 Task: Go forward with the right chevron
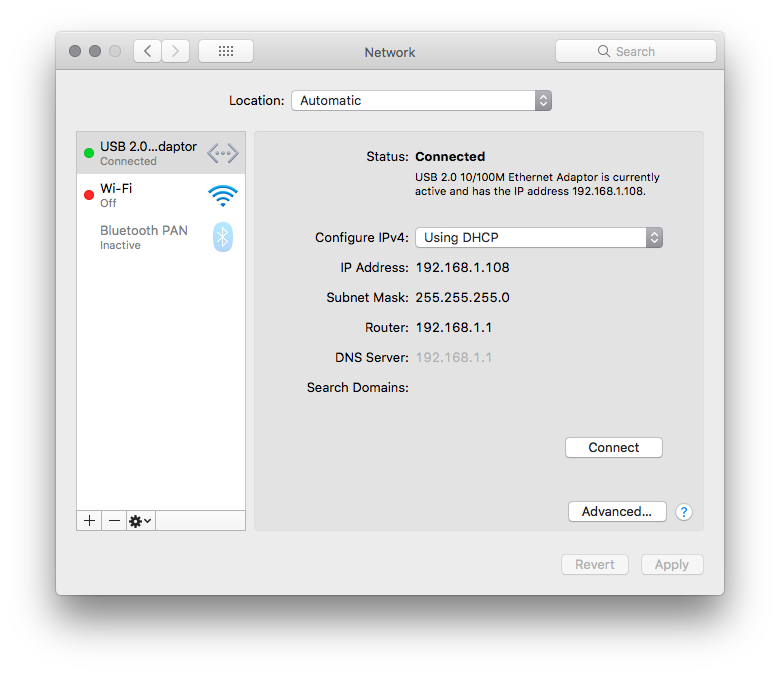175,51
